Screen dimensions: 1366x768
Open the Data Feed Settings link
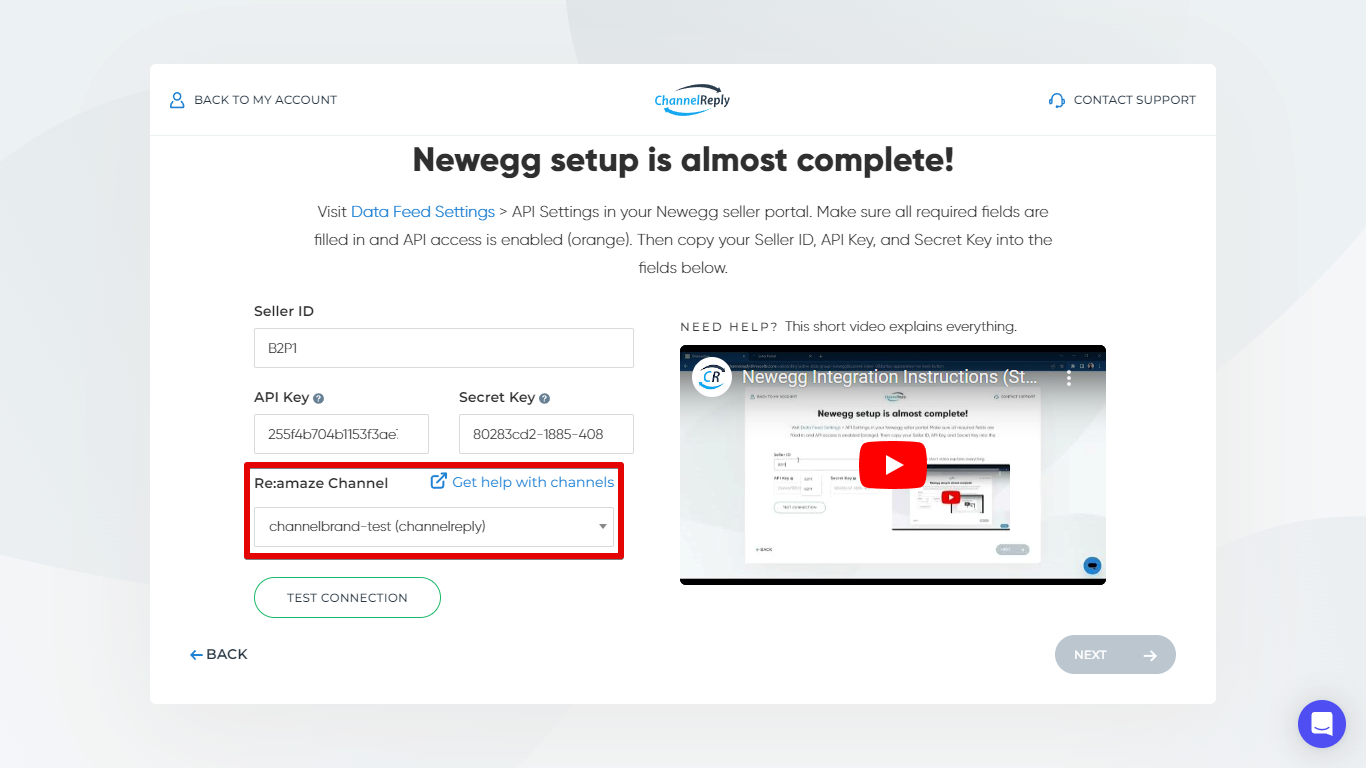(x=423, y=212)
